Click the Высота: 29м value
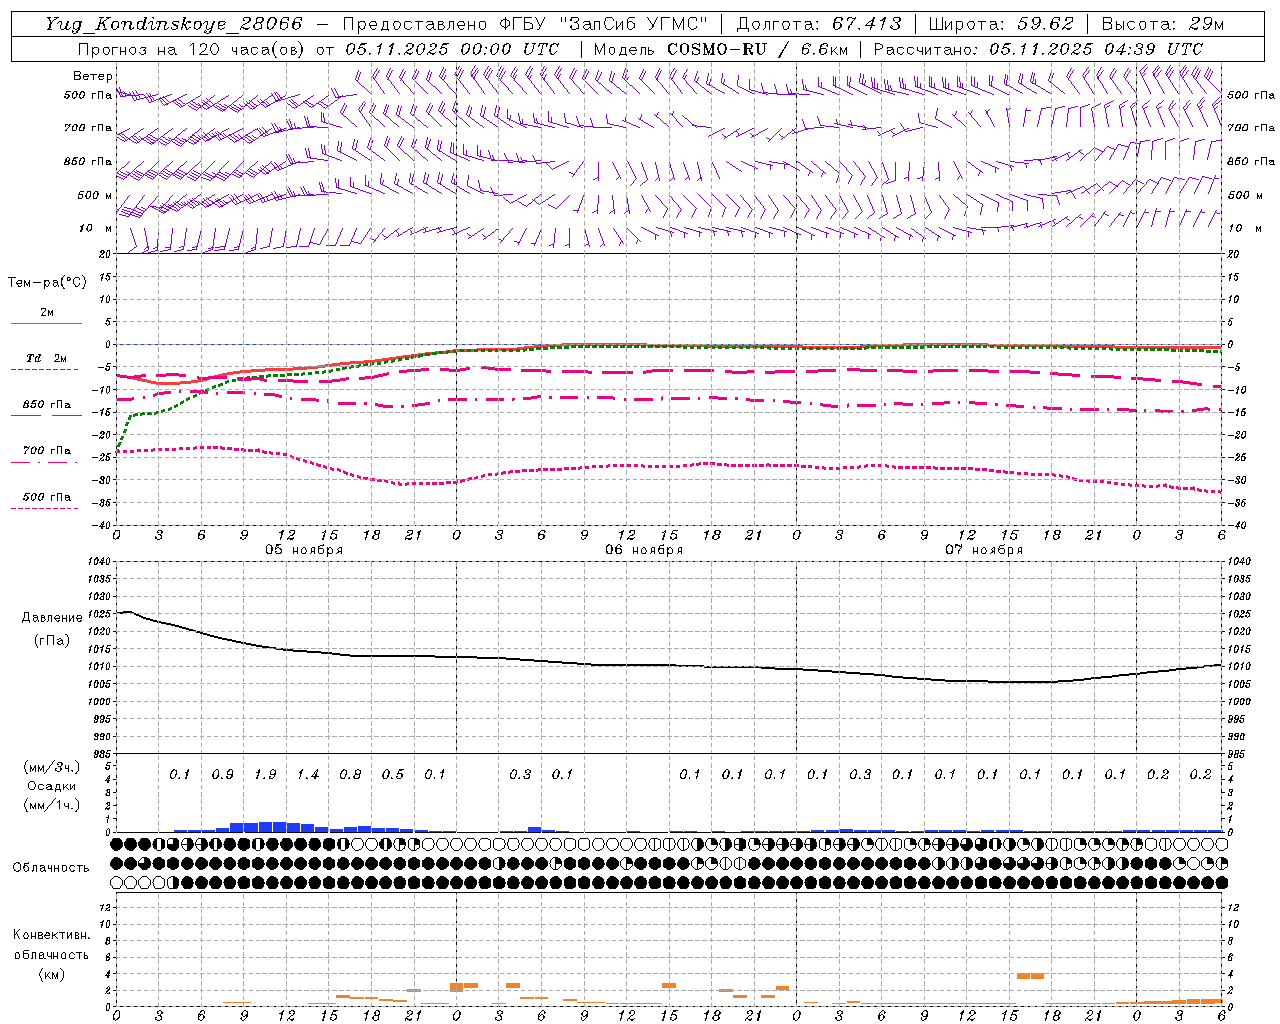Screen dimensions: 1280x1024 [1163, 24]
